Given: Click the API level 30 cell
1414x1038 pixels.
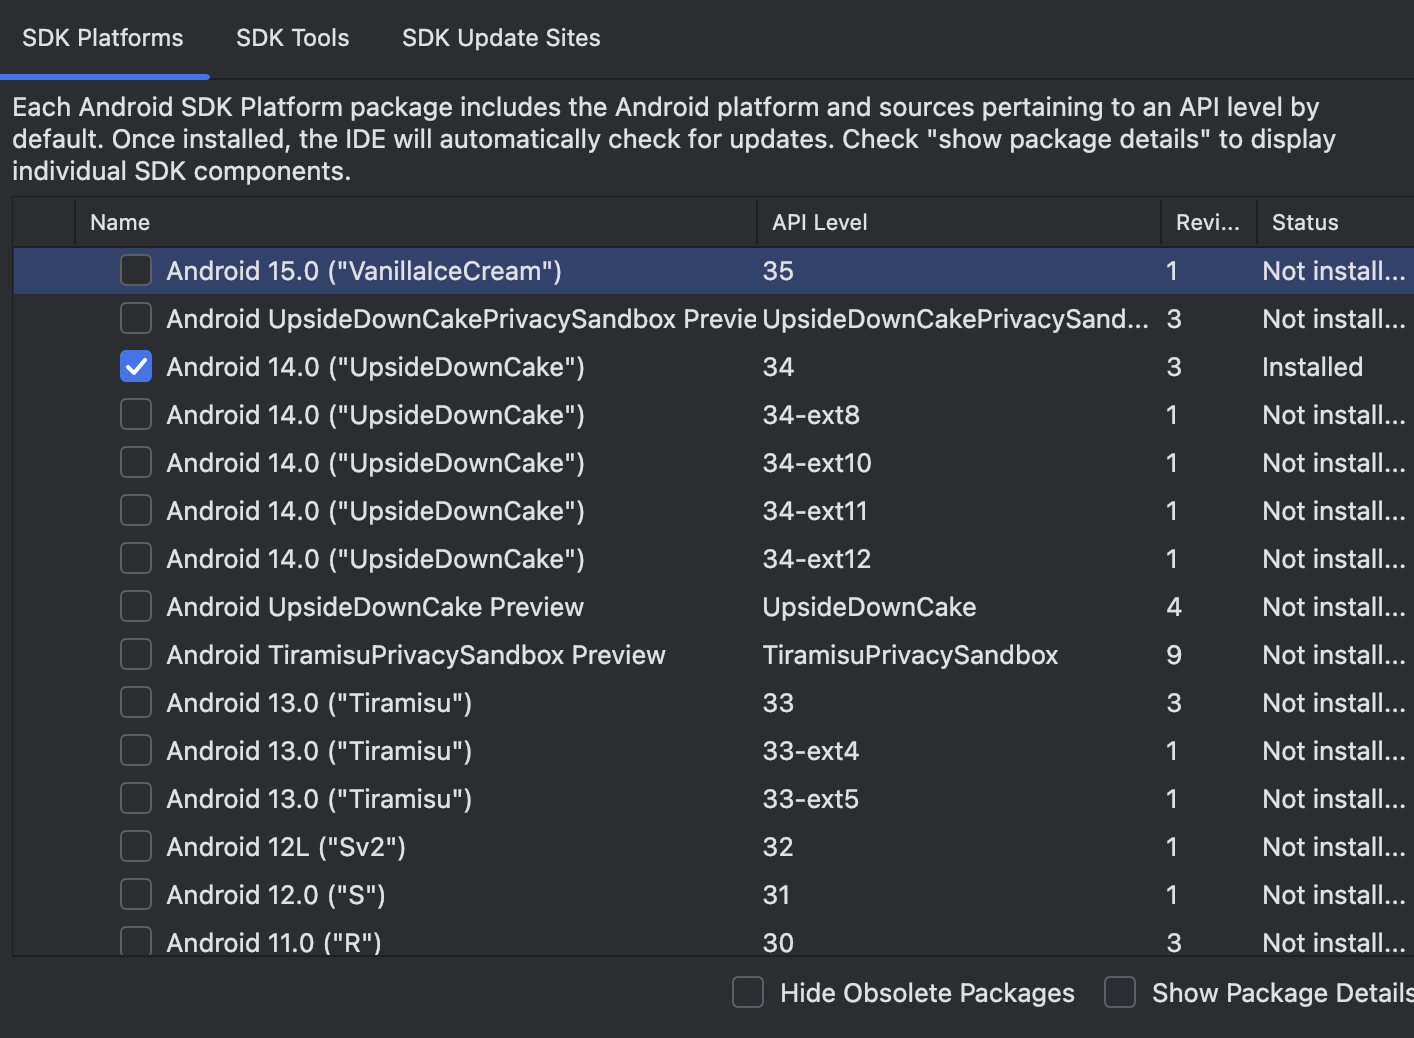Looking at the screenshot, I should click(778, 942).
